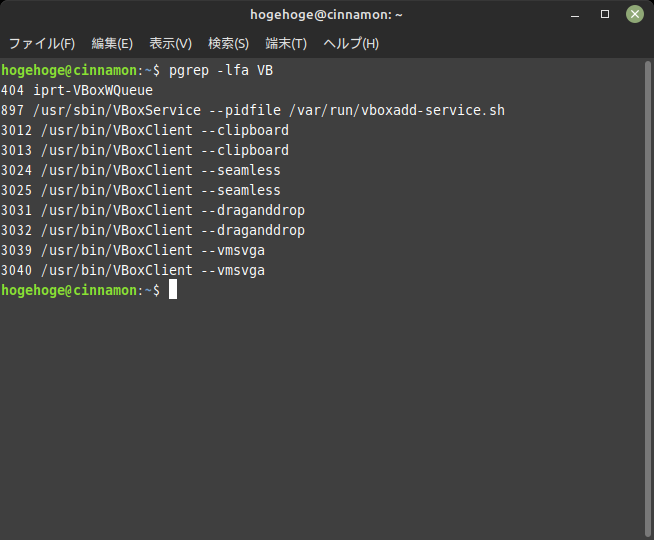
Task: Click the vertical scrollbar of the terminal
Action: (648, 299)
